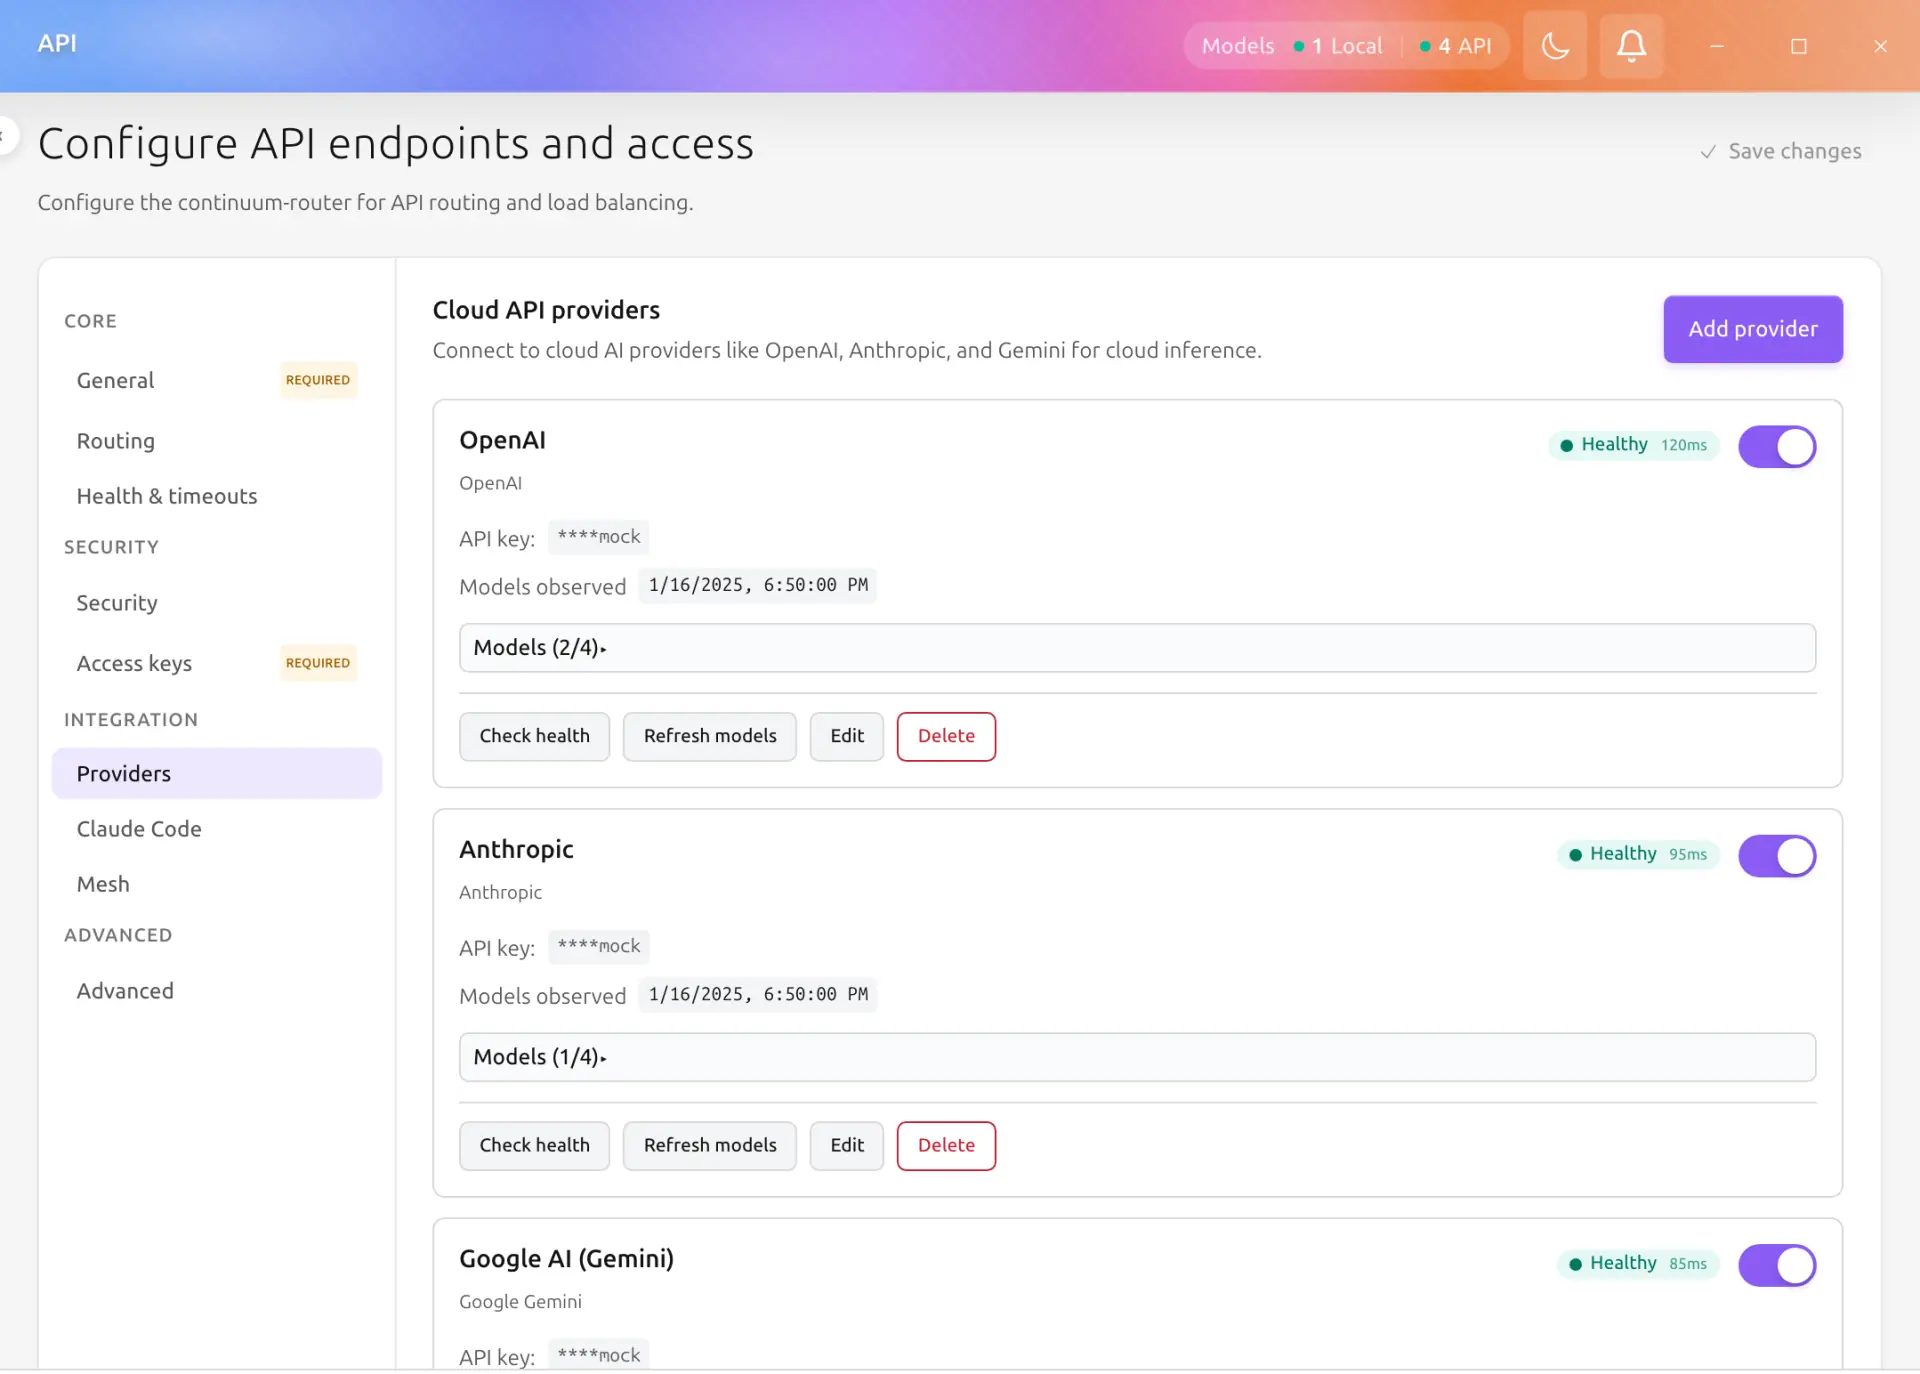Check health of the OpenAI provider

coord(534,736)
